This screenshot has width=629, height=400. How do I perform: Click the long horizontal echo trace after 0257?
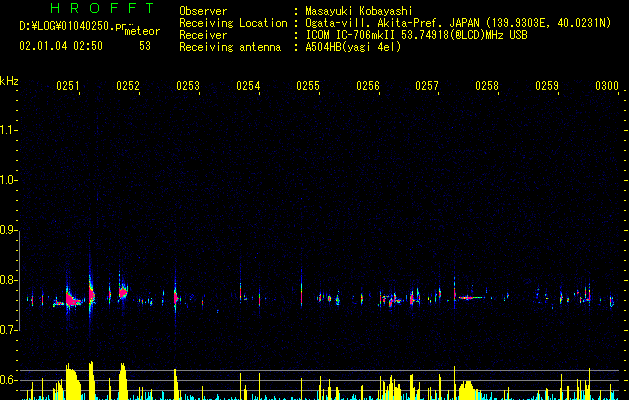tap(470, 298)
